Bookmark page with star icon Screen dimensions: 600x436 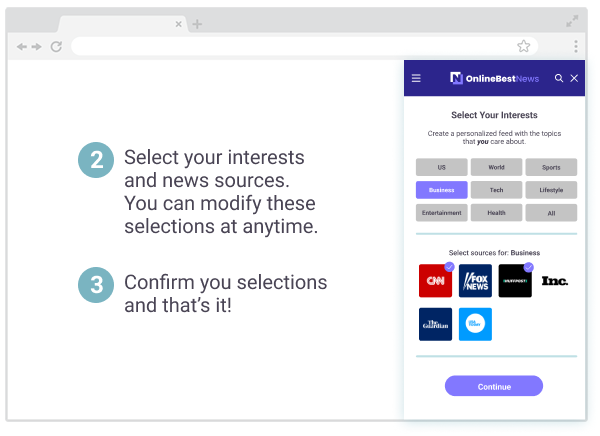pyautogui.click(x=523, y=46)
